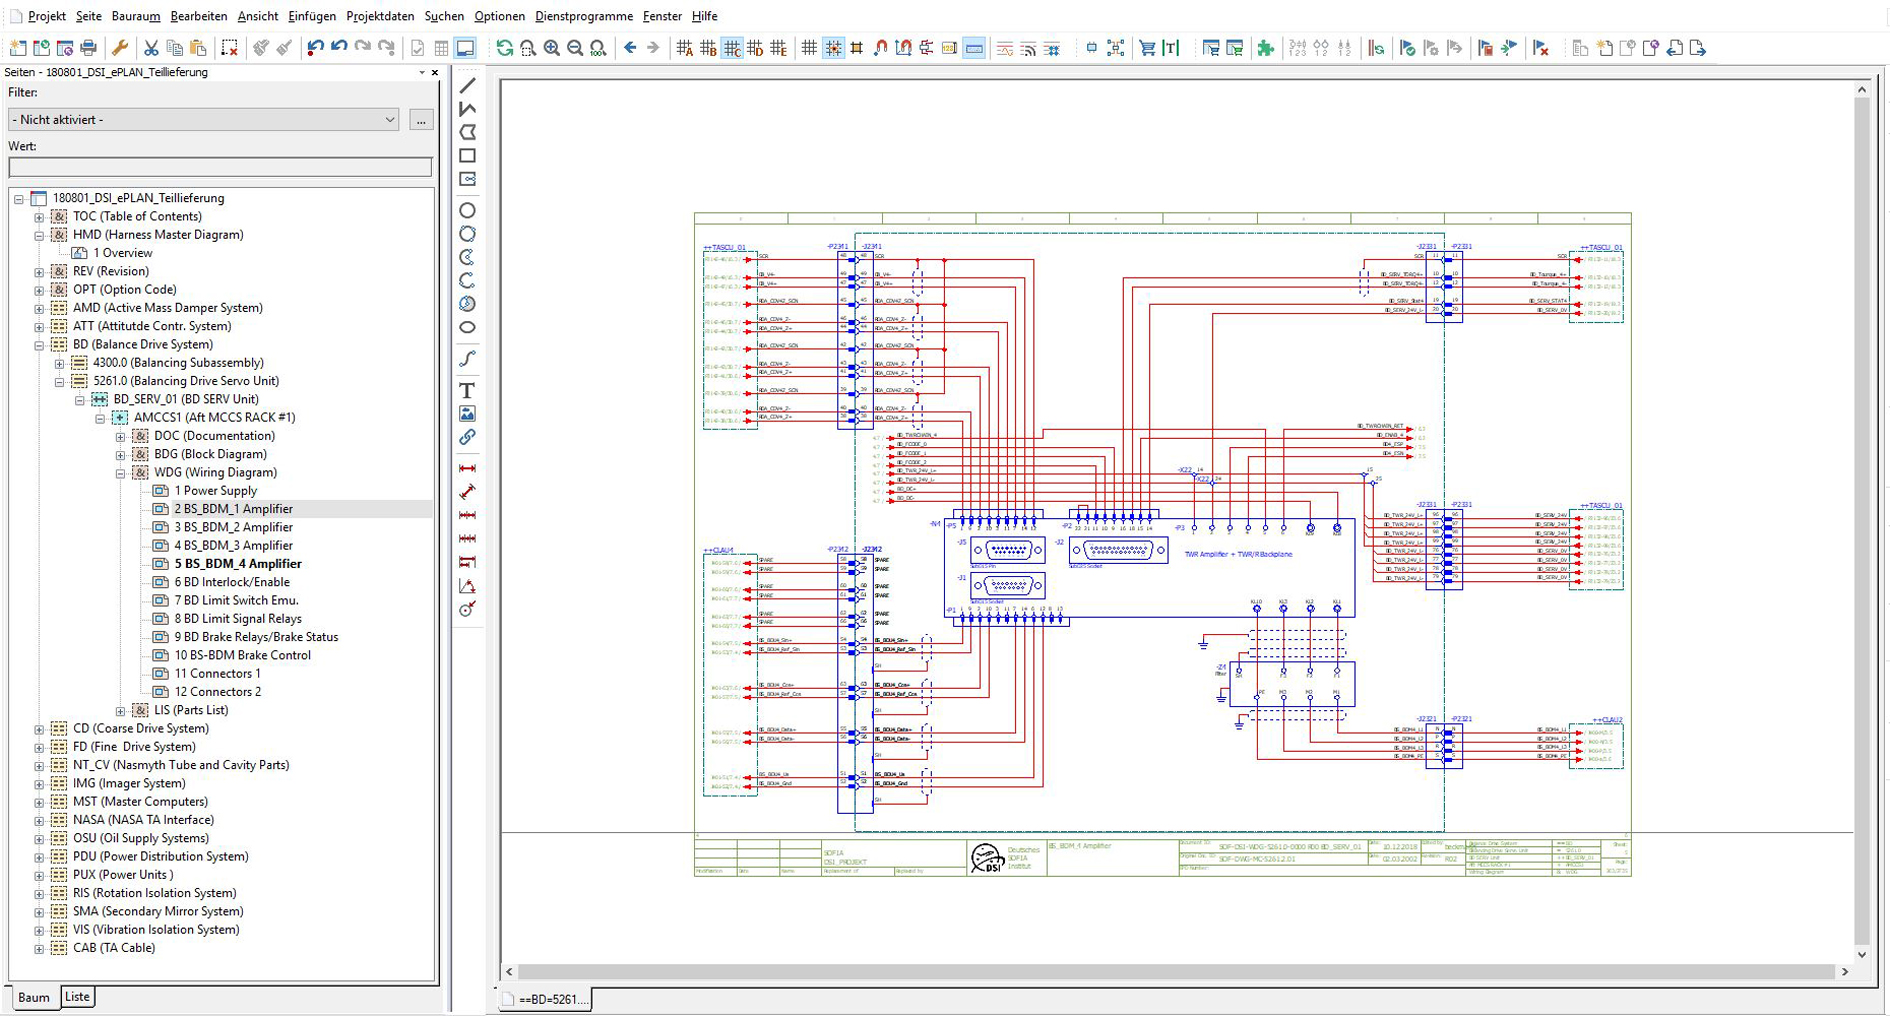Collapse the WDG (Wiring Diagram) node
Screen dimensions: 1890x1017
121,473
